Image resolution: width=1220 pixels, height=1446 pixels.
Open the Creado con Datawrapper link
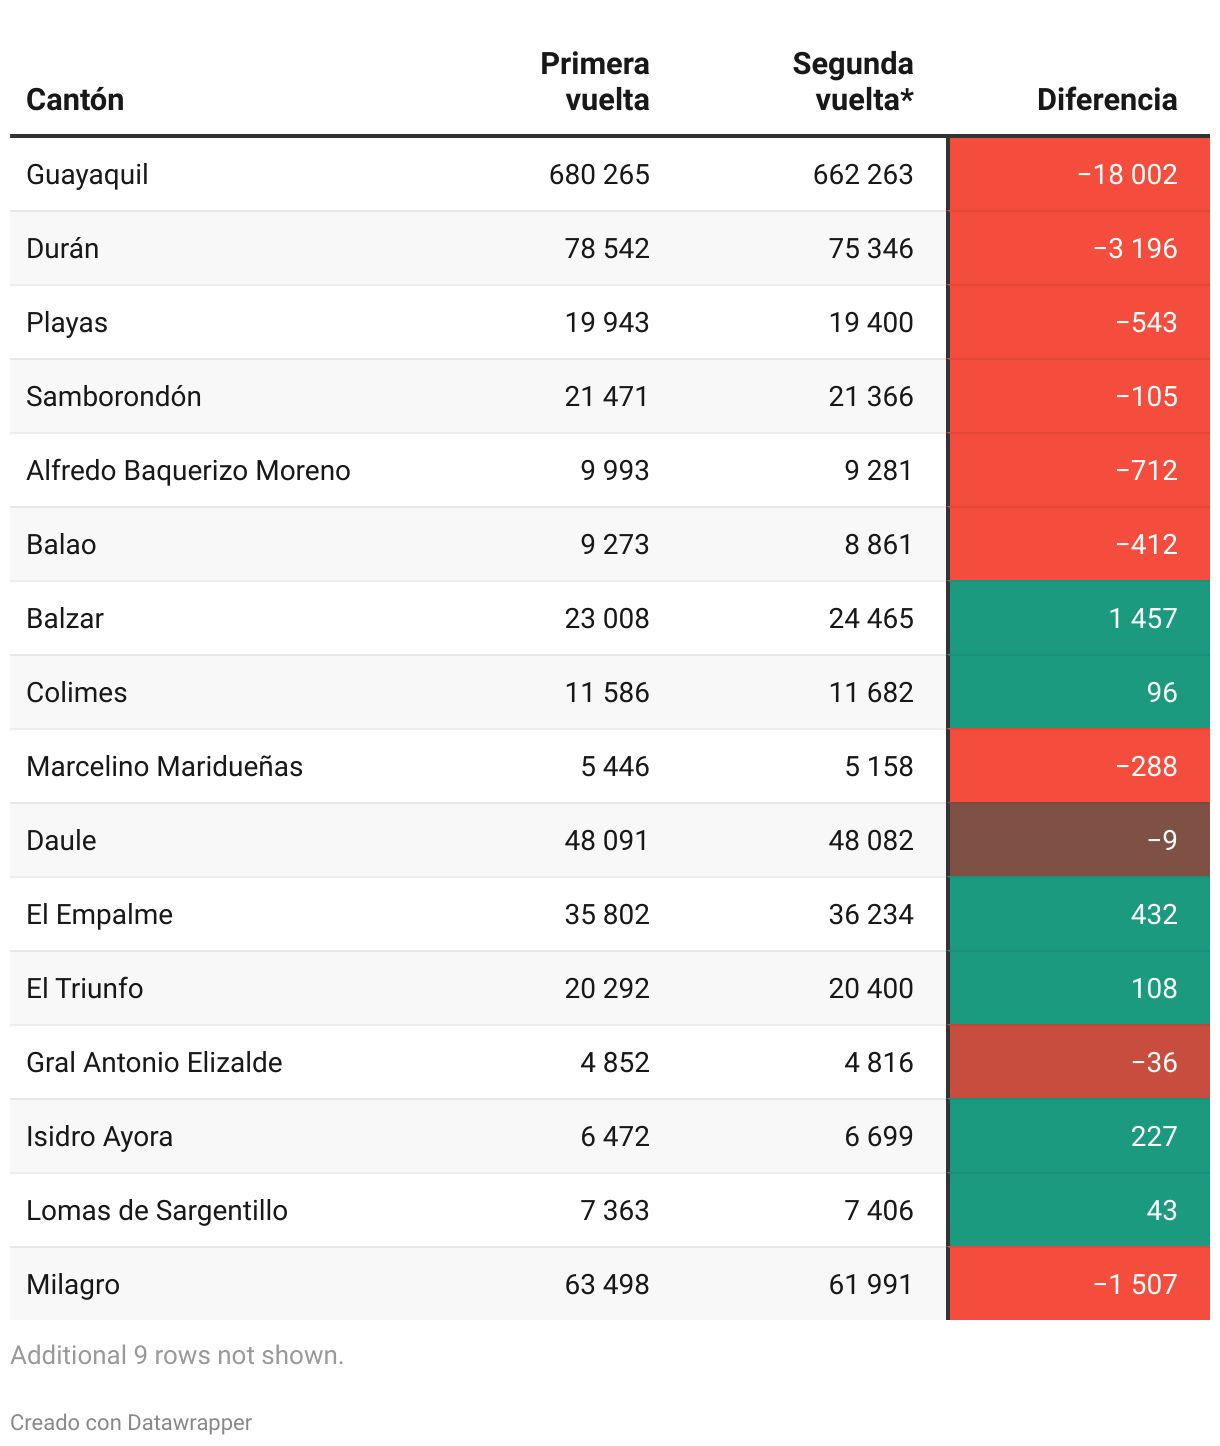tap(131, 1422)
